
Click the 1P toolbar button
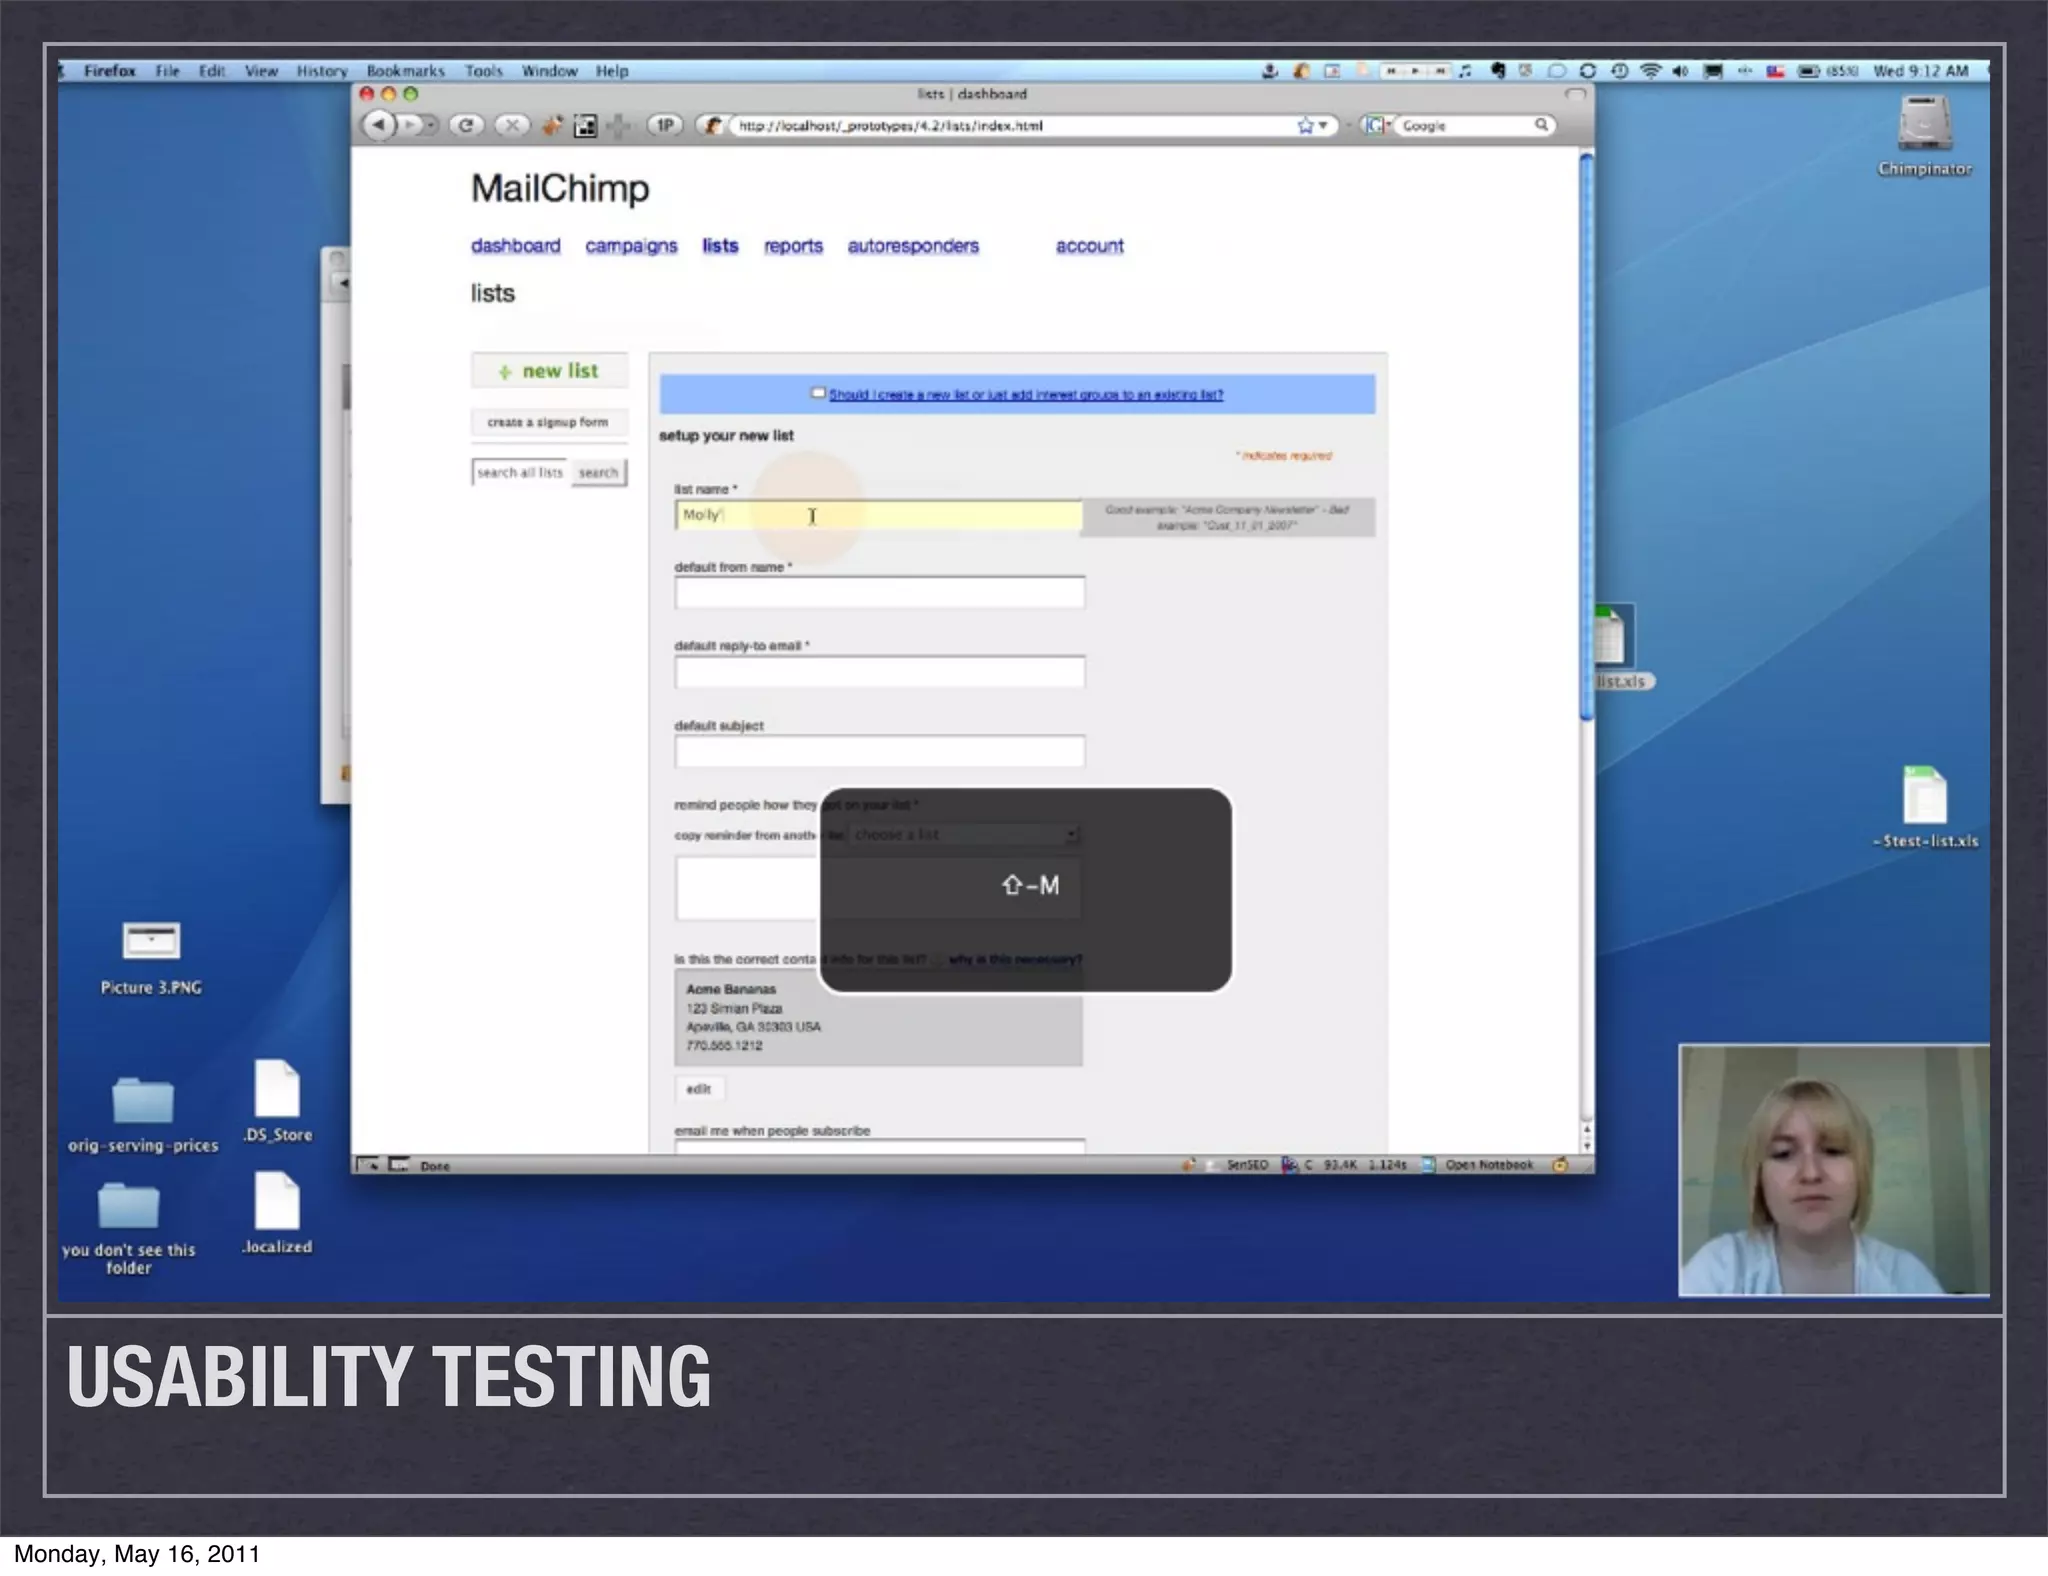(665, 126)
